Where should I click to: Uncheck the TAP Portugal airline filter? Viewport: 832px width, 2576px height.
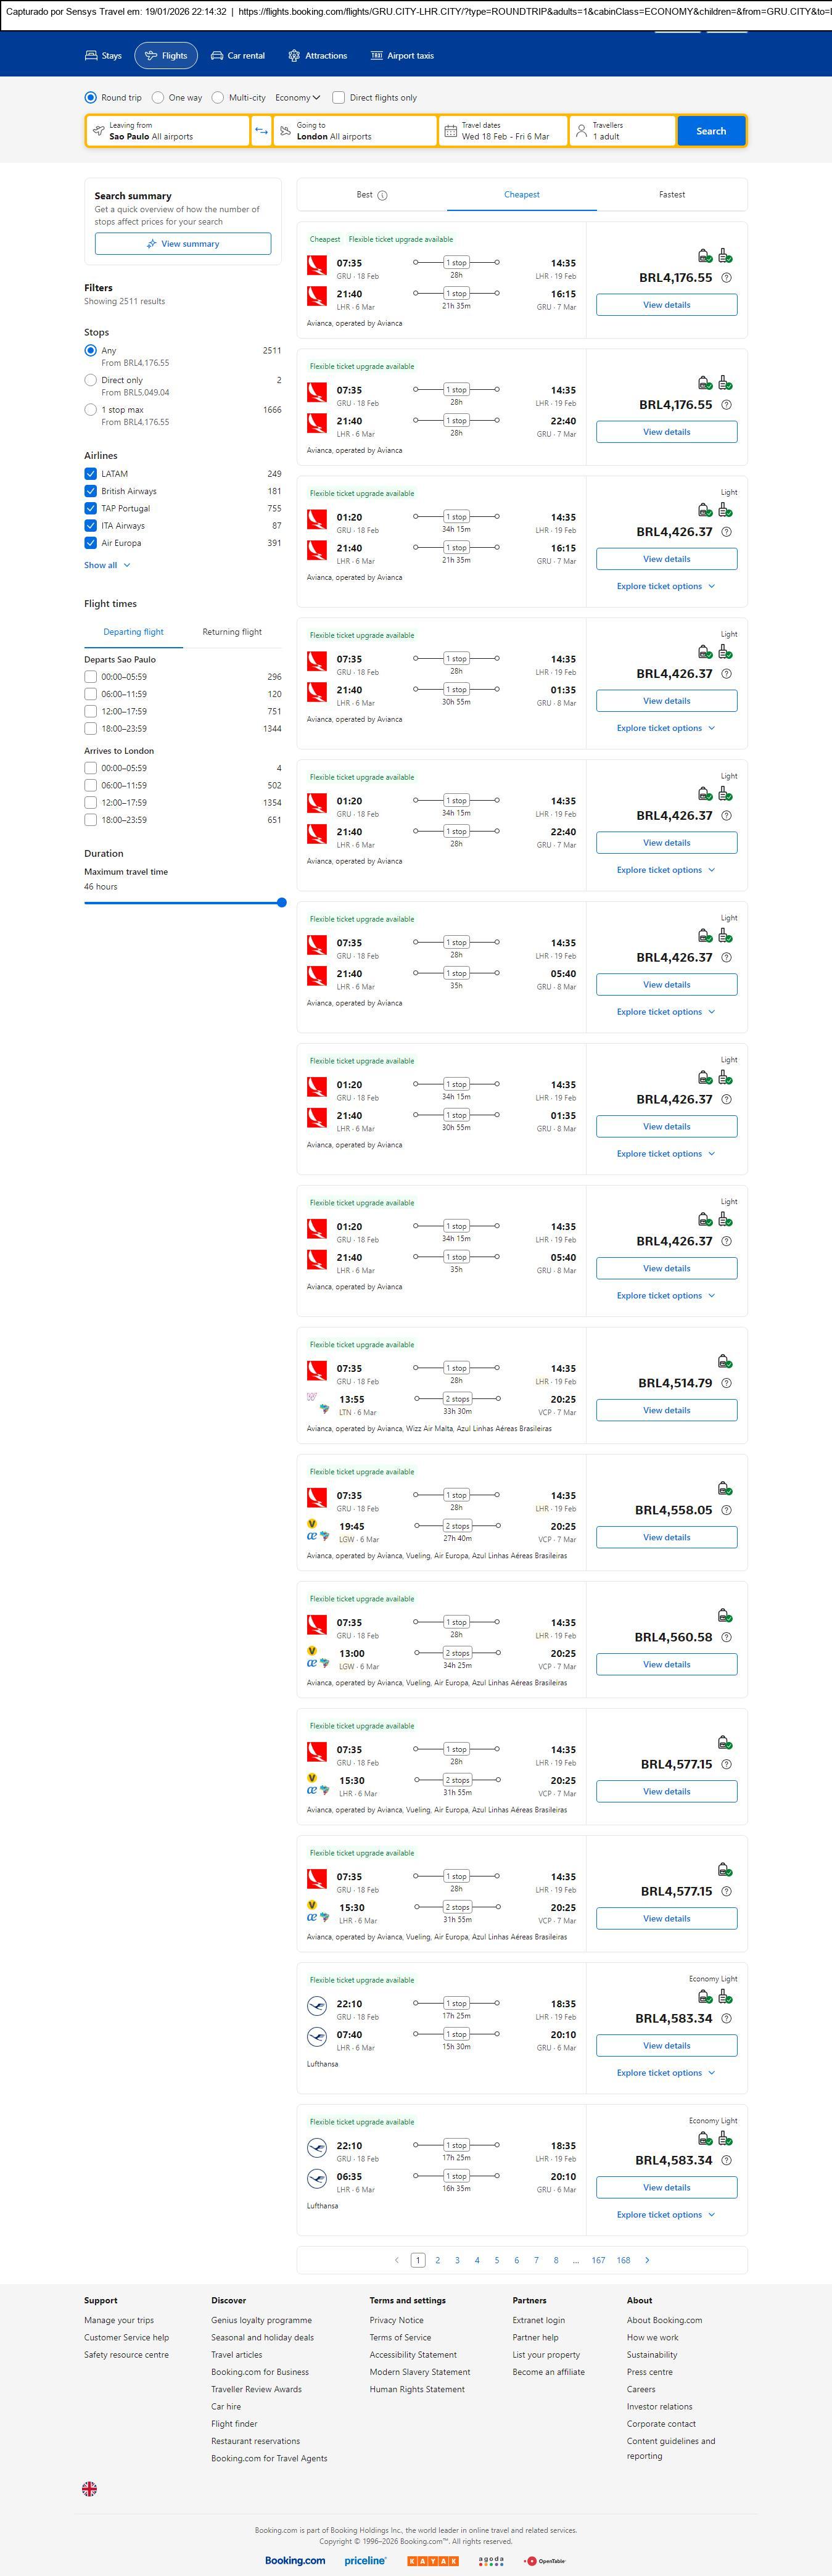tap(91, 509)
